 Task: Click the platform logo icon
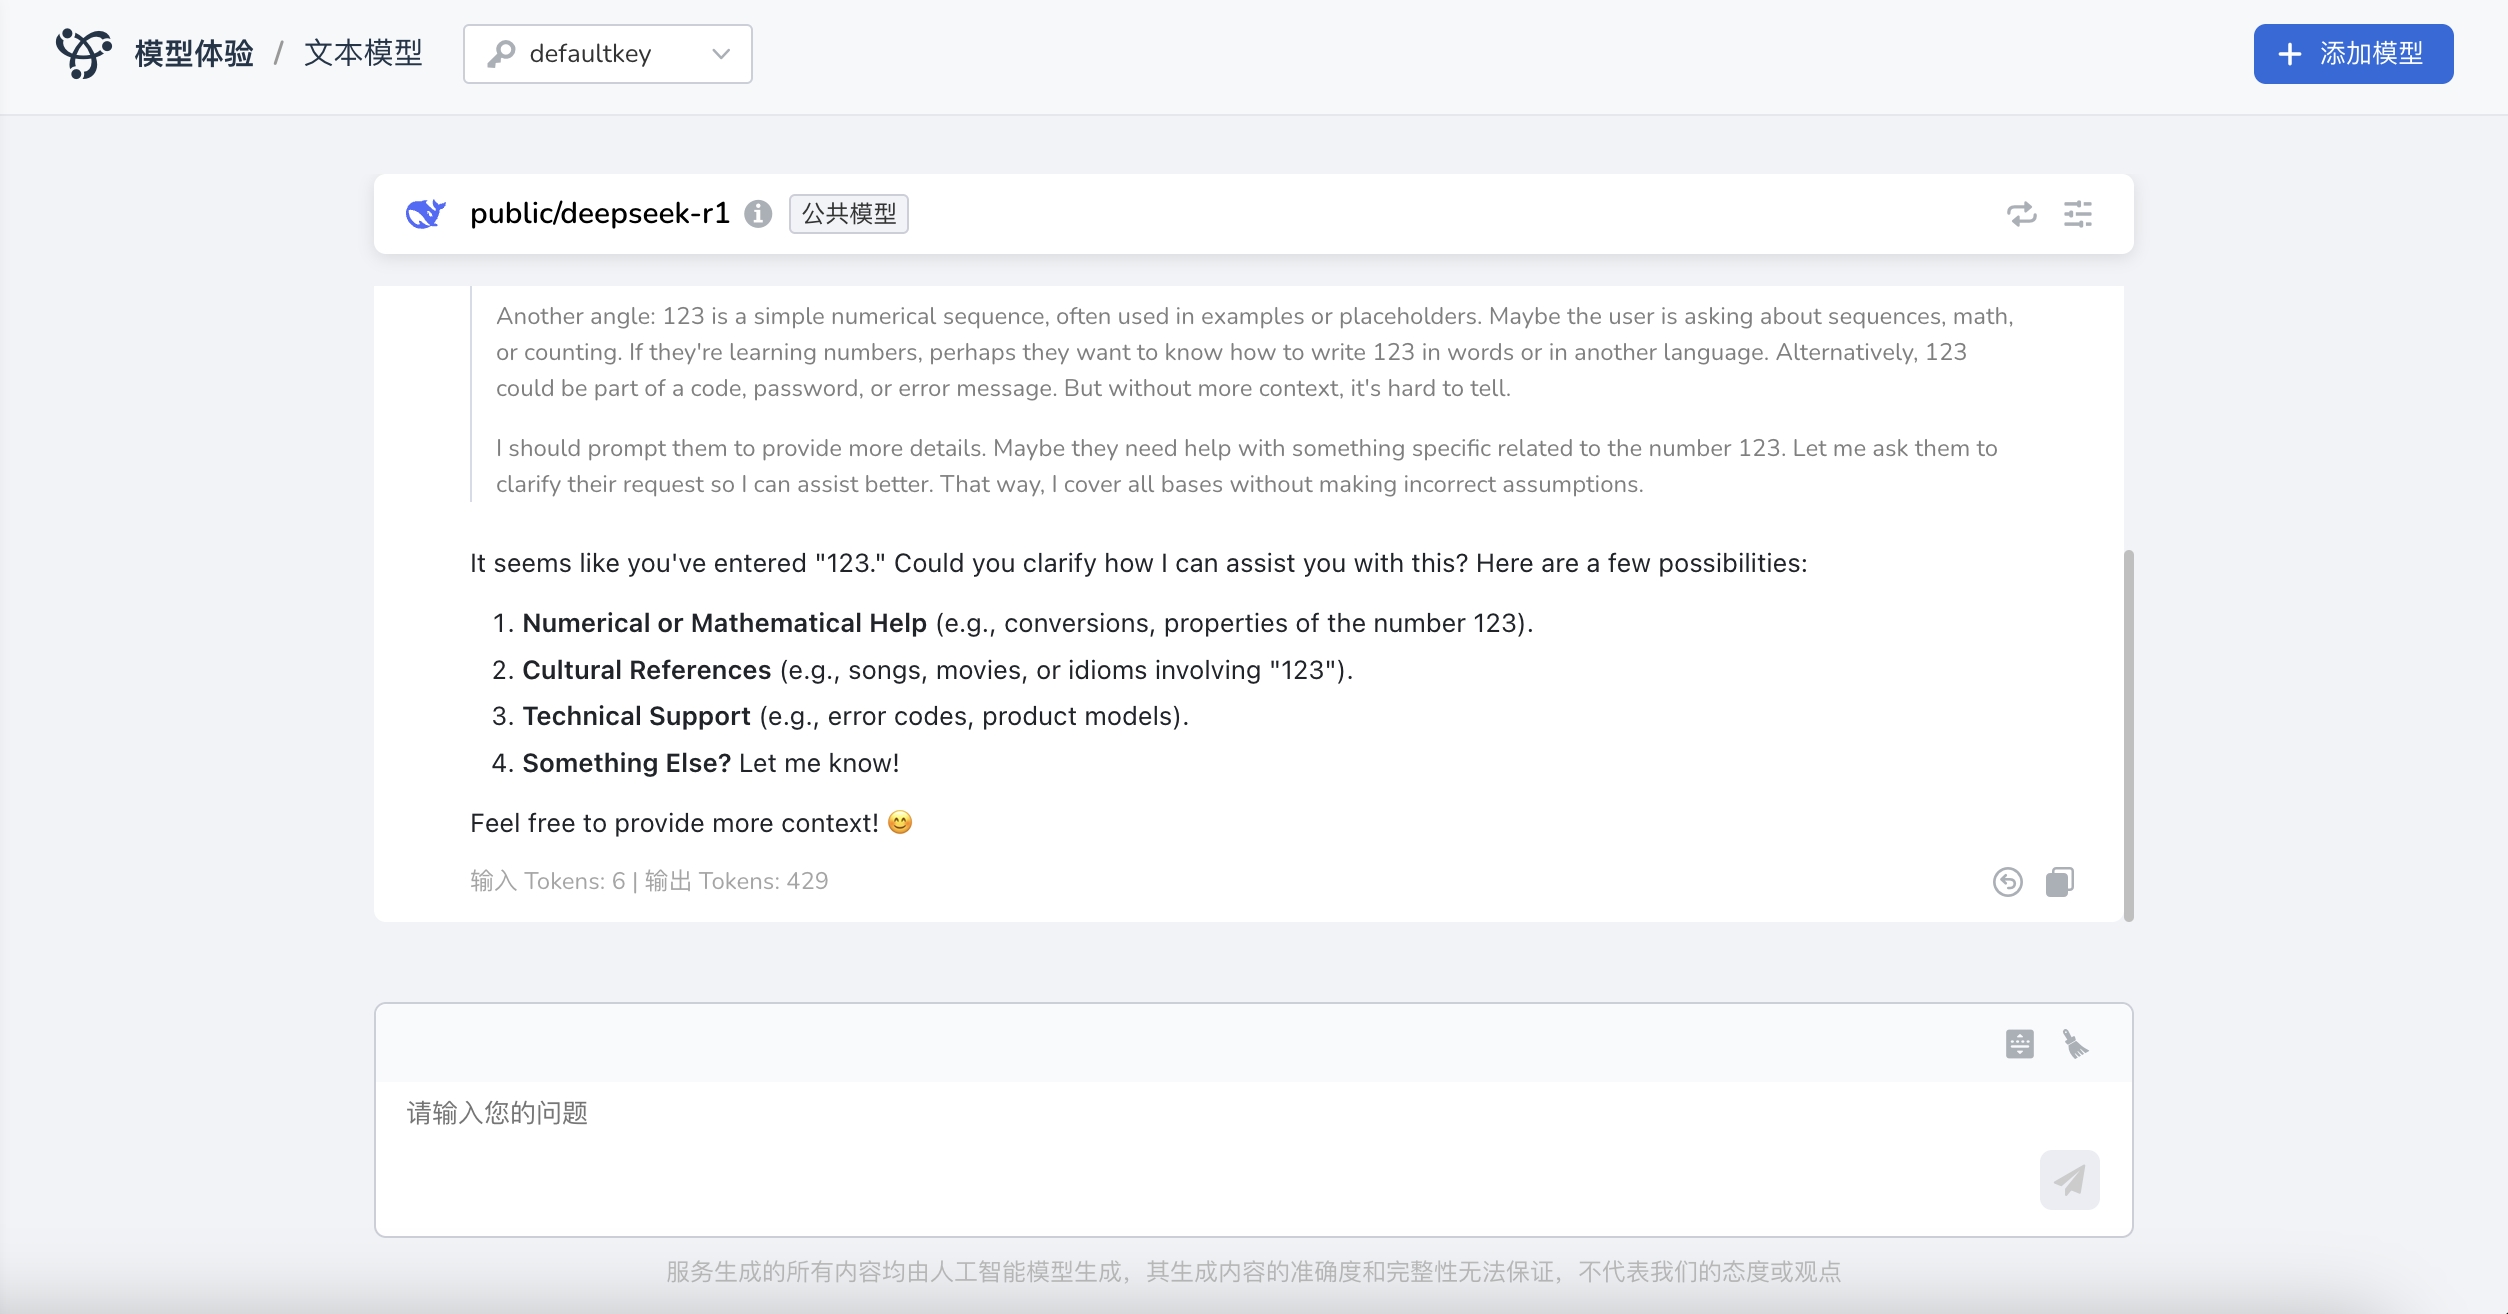tap(83, 53)
